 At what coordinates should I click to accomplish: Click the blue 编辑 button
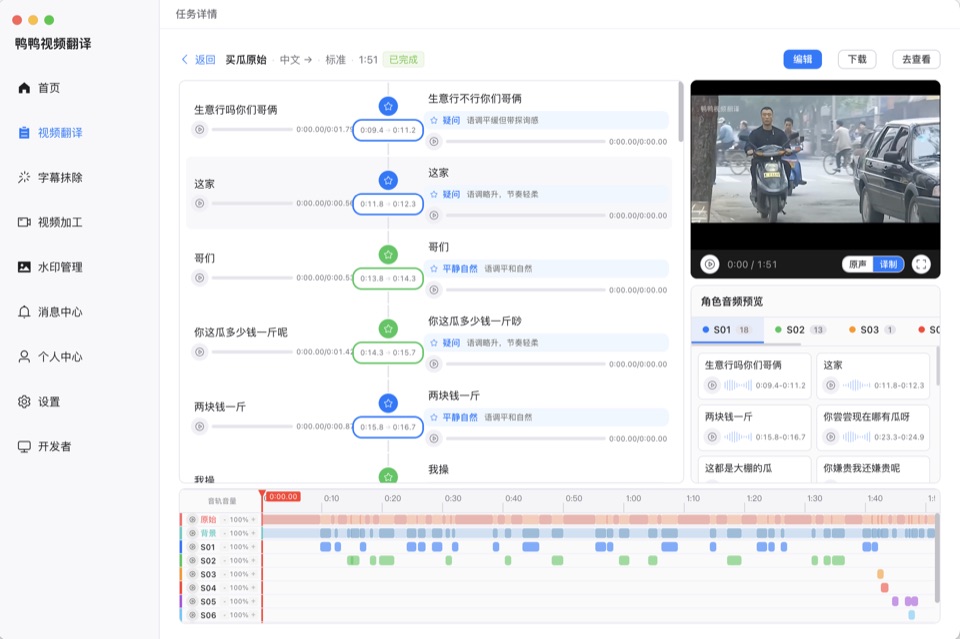802,59
